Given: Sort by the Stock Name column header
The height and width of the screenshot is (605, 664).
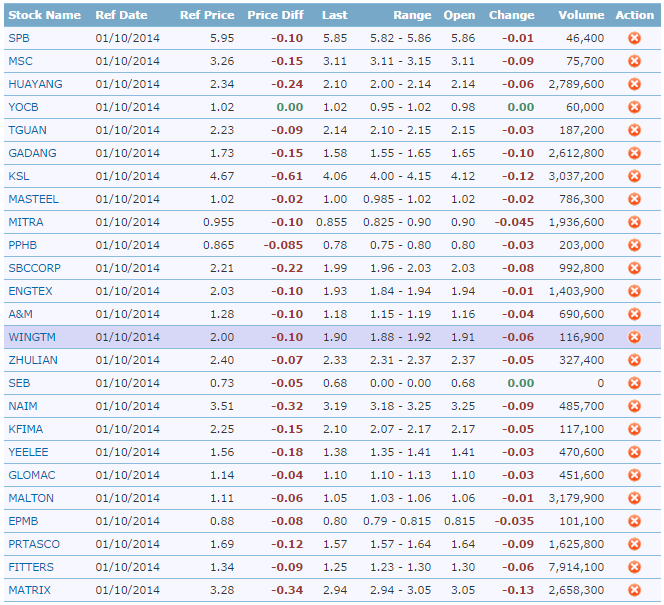Looking at the screenshot, I should [44, 15].
